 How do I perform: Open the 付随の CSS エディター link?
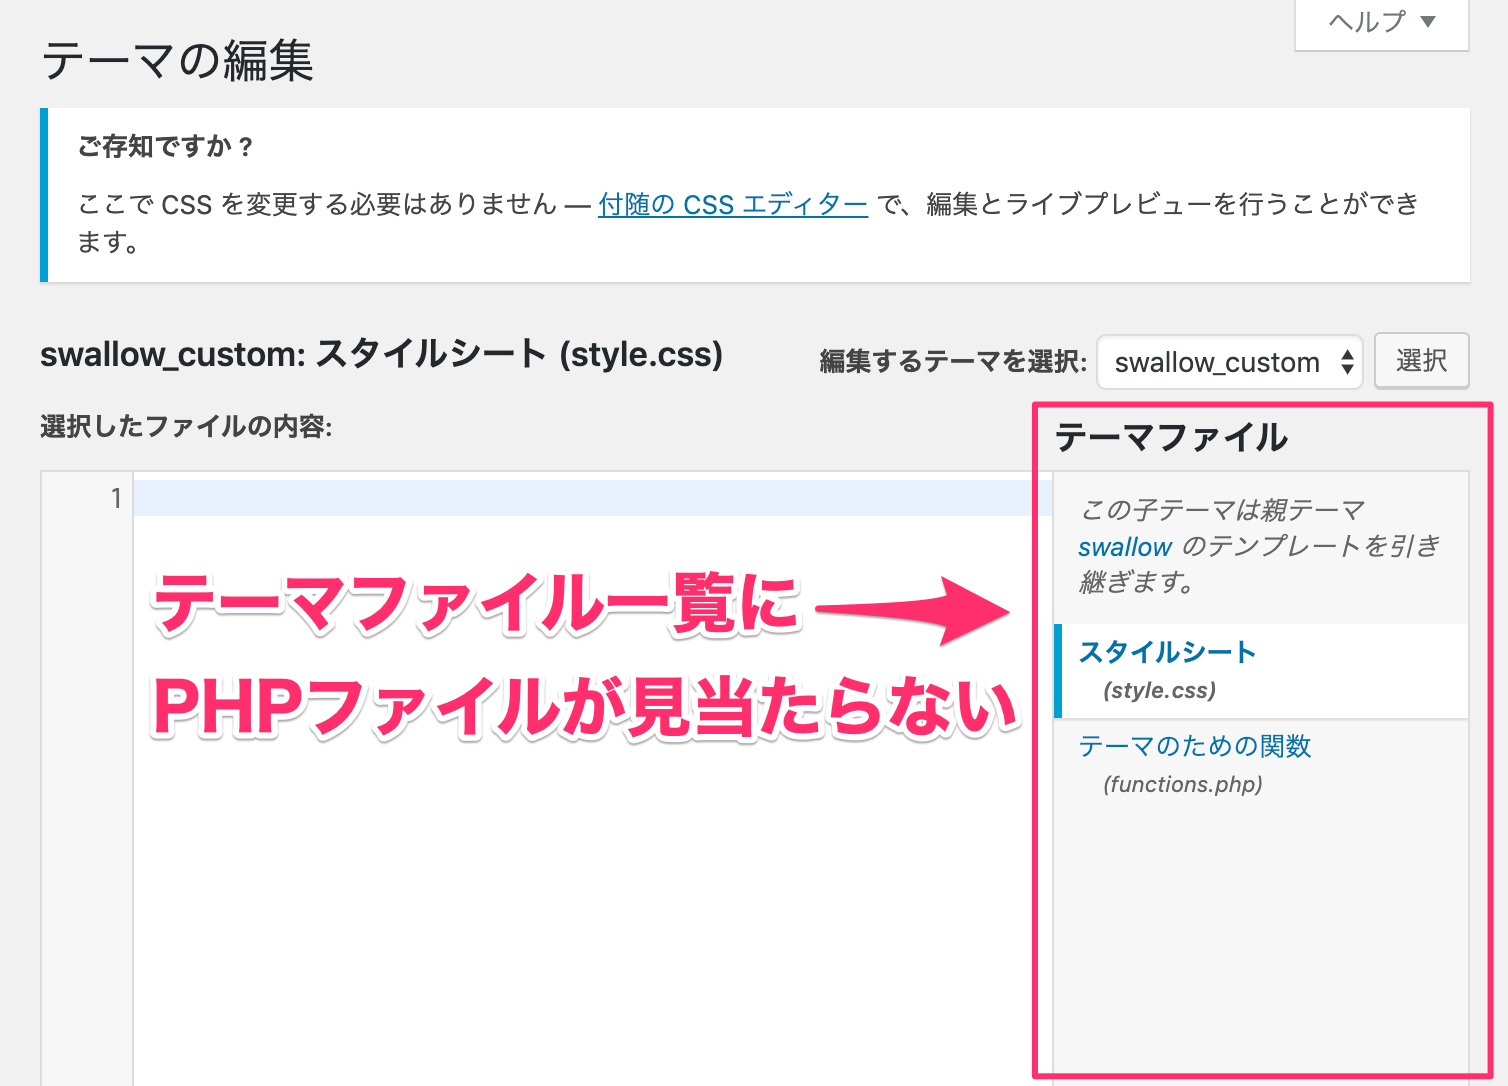[732, 205]
